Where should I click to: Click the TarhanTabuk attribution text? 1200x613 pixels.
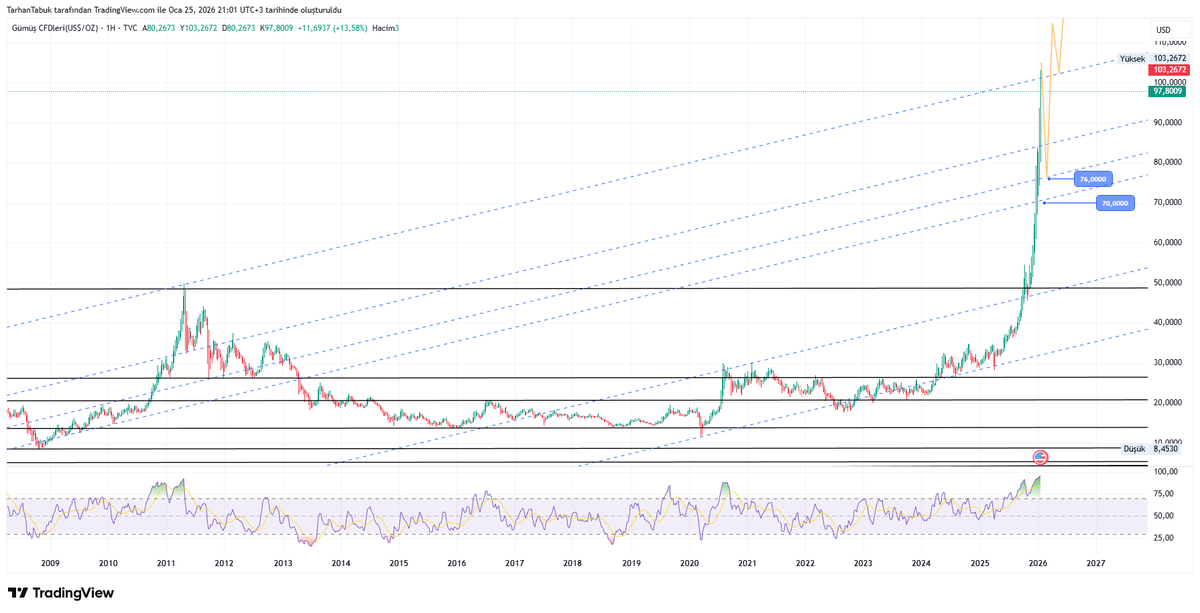click(x=173, y=9)
